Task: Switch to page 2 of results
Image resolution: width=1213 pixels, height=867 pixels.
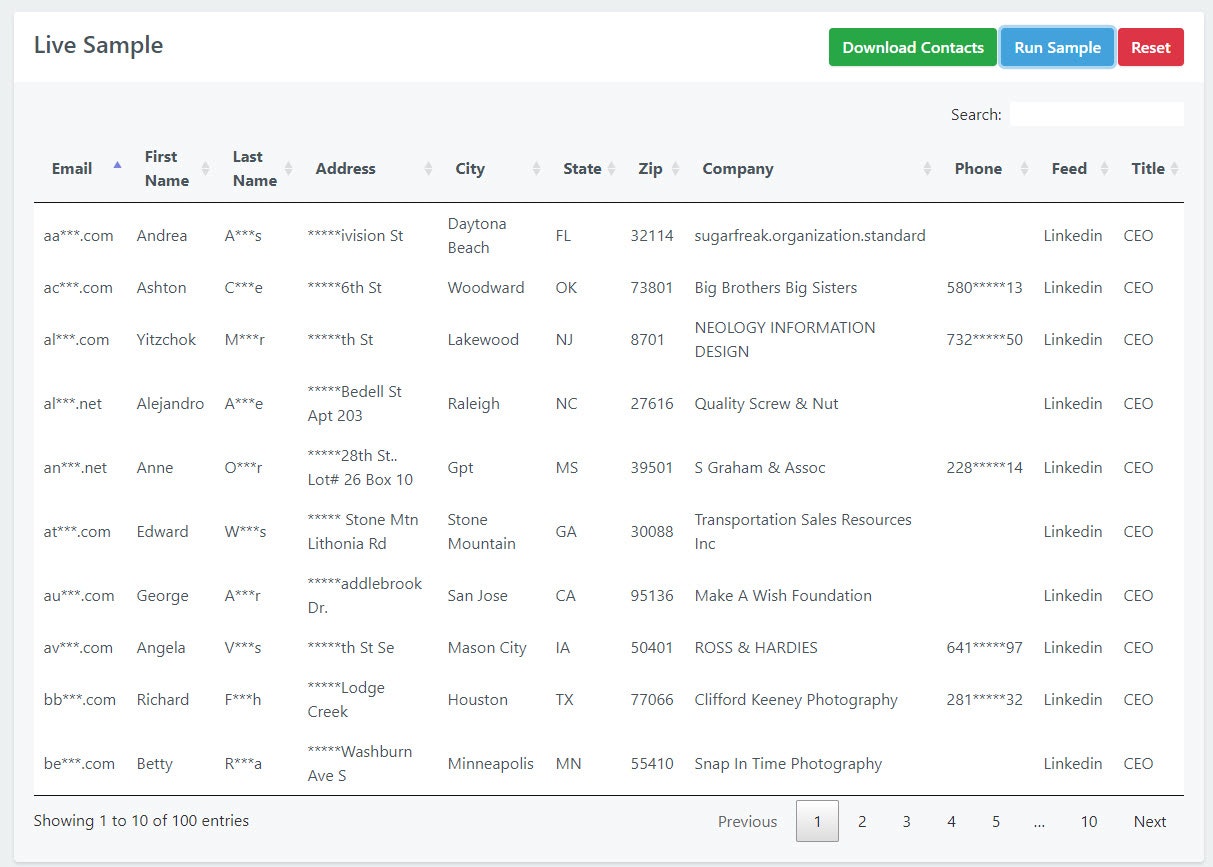Action: [x=862, y=821]
